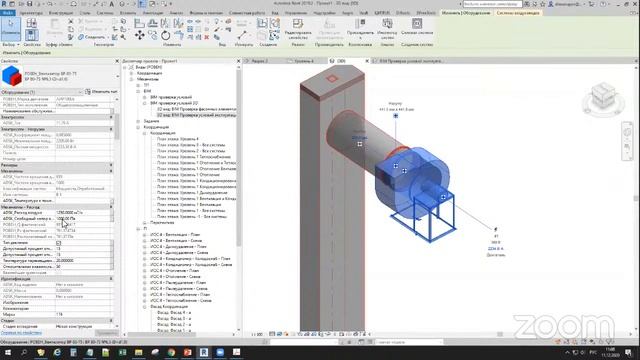Switch to the Level 4 view tab
This screenshot has height=360, width=640.
tap(304, 61)
